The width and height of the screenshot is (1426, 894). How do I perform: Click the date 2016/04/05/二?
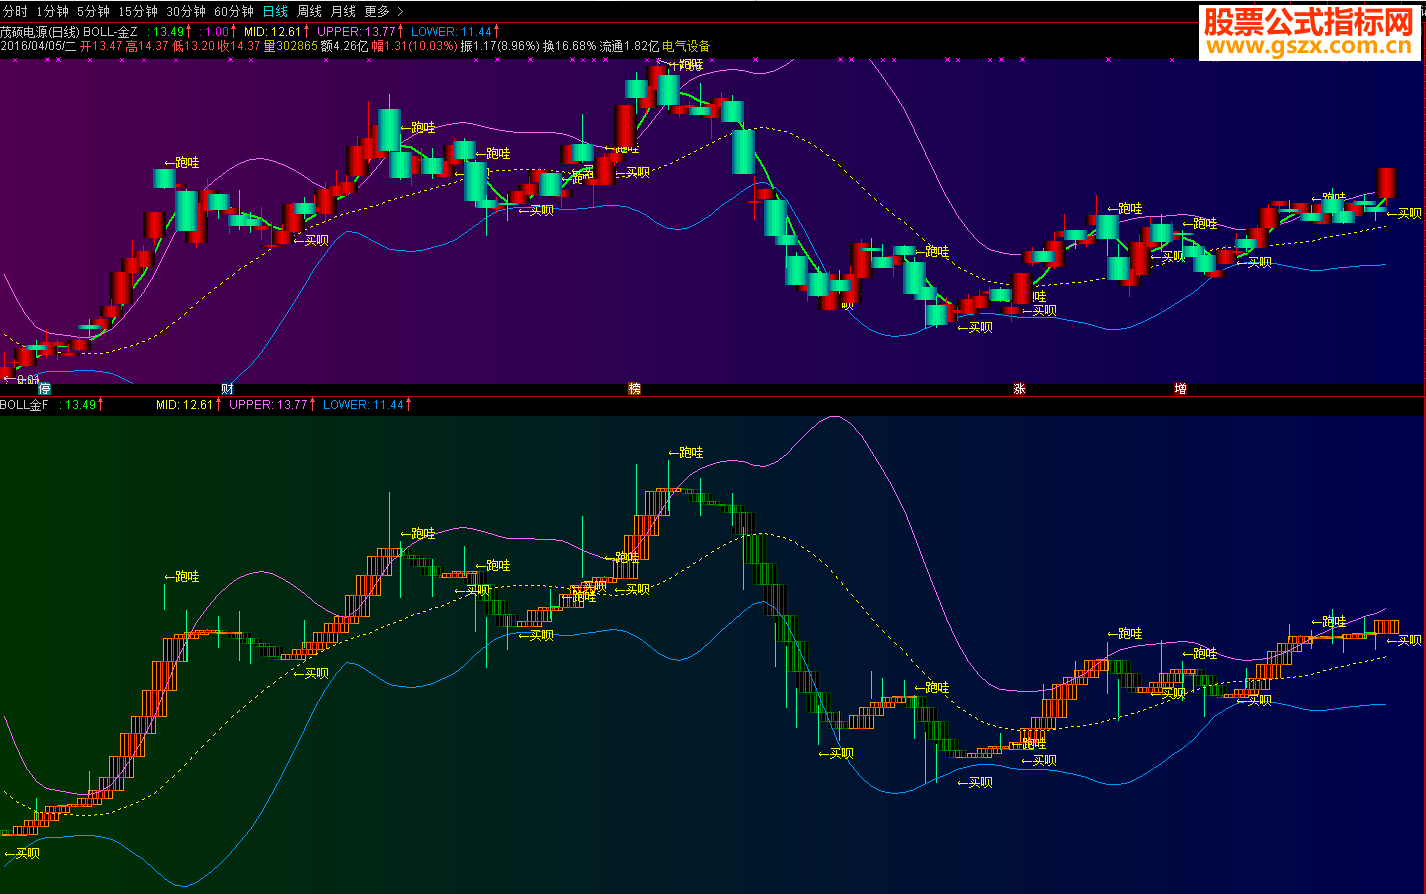[38, 46]
